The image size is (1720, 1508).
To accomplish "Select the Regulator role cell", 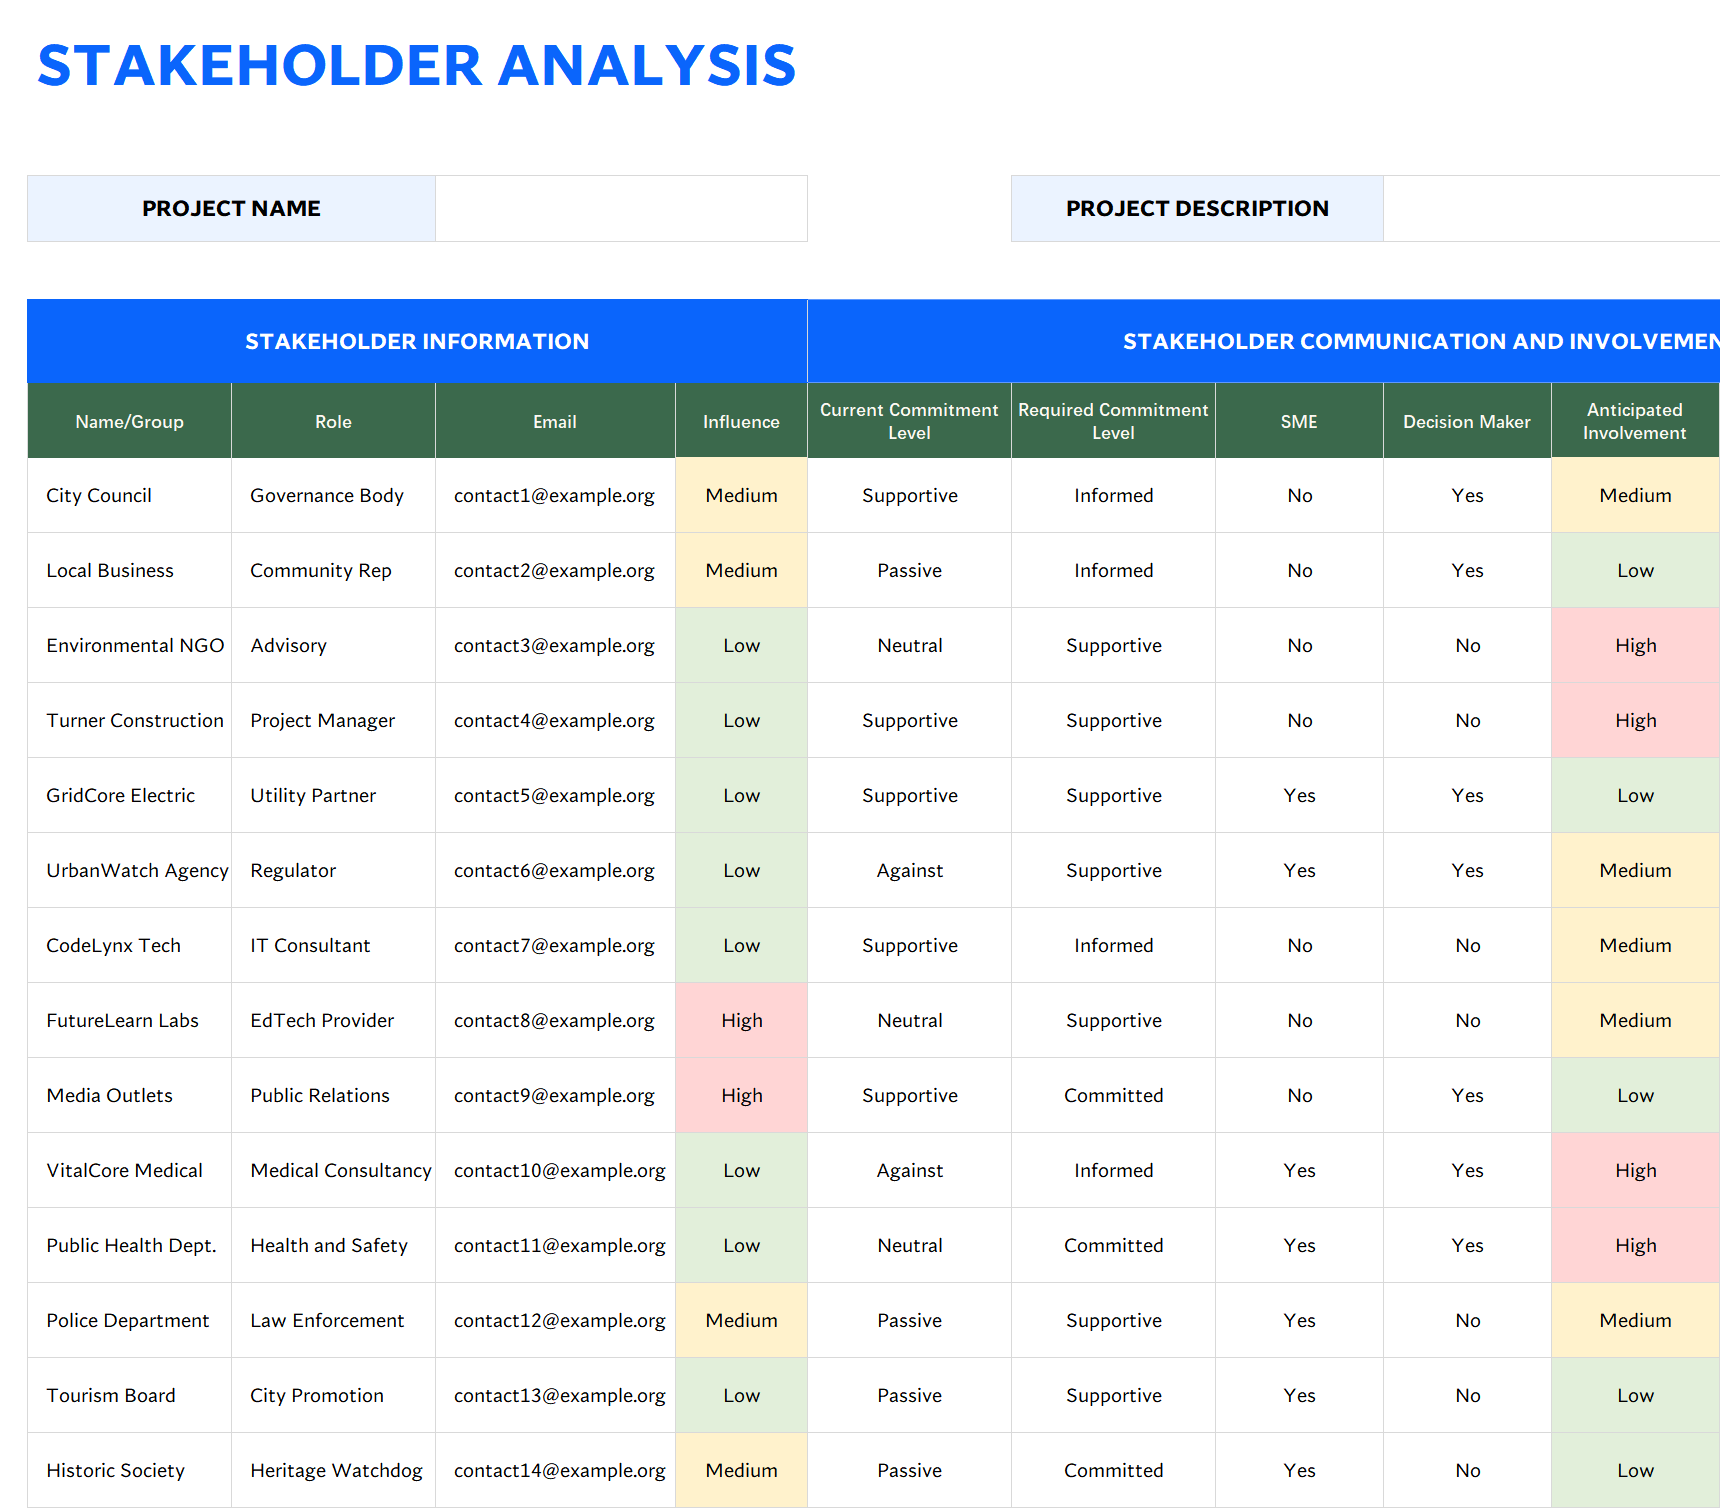I will (x=333, y=870).
